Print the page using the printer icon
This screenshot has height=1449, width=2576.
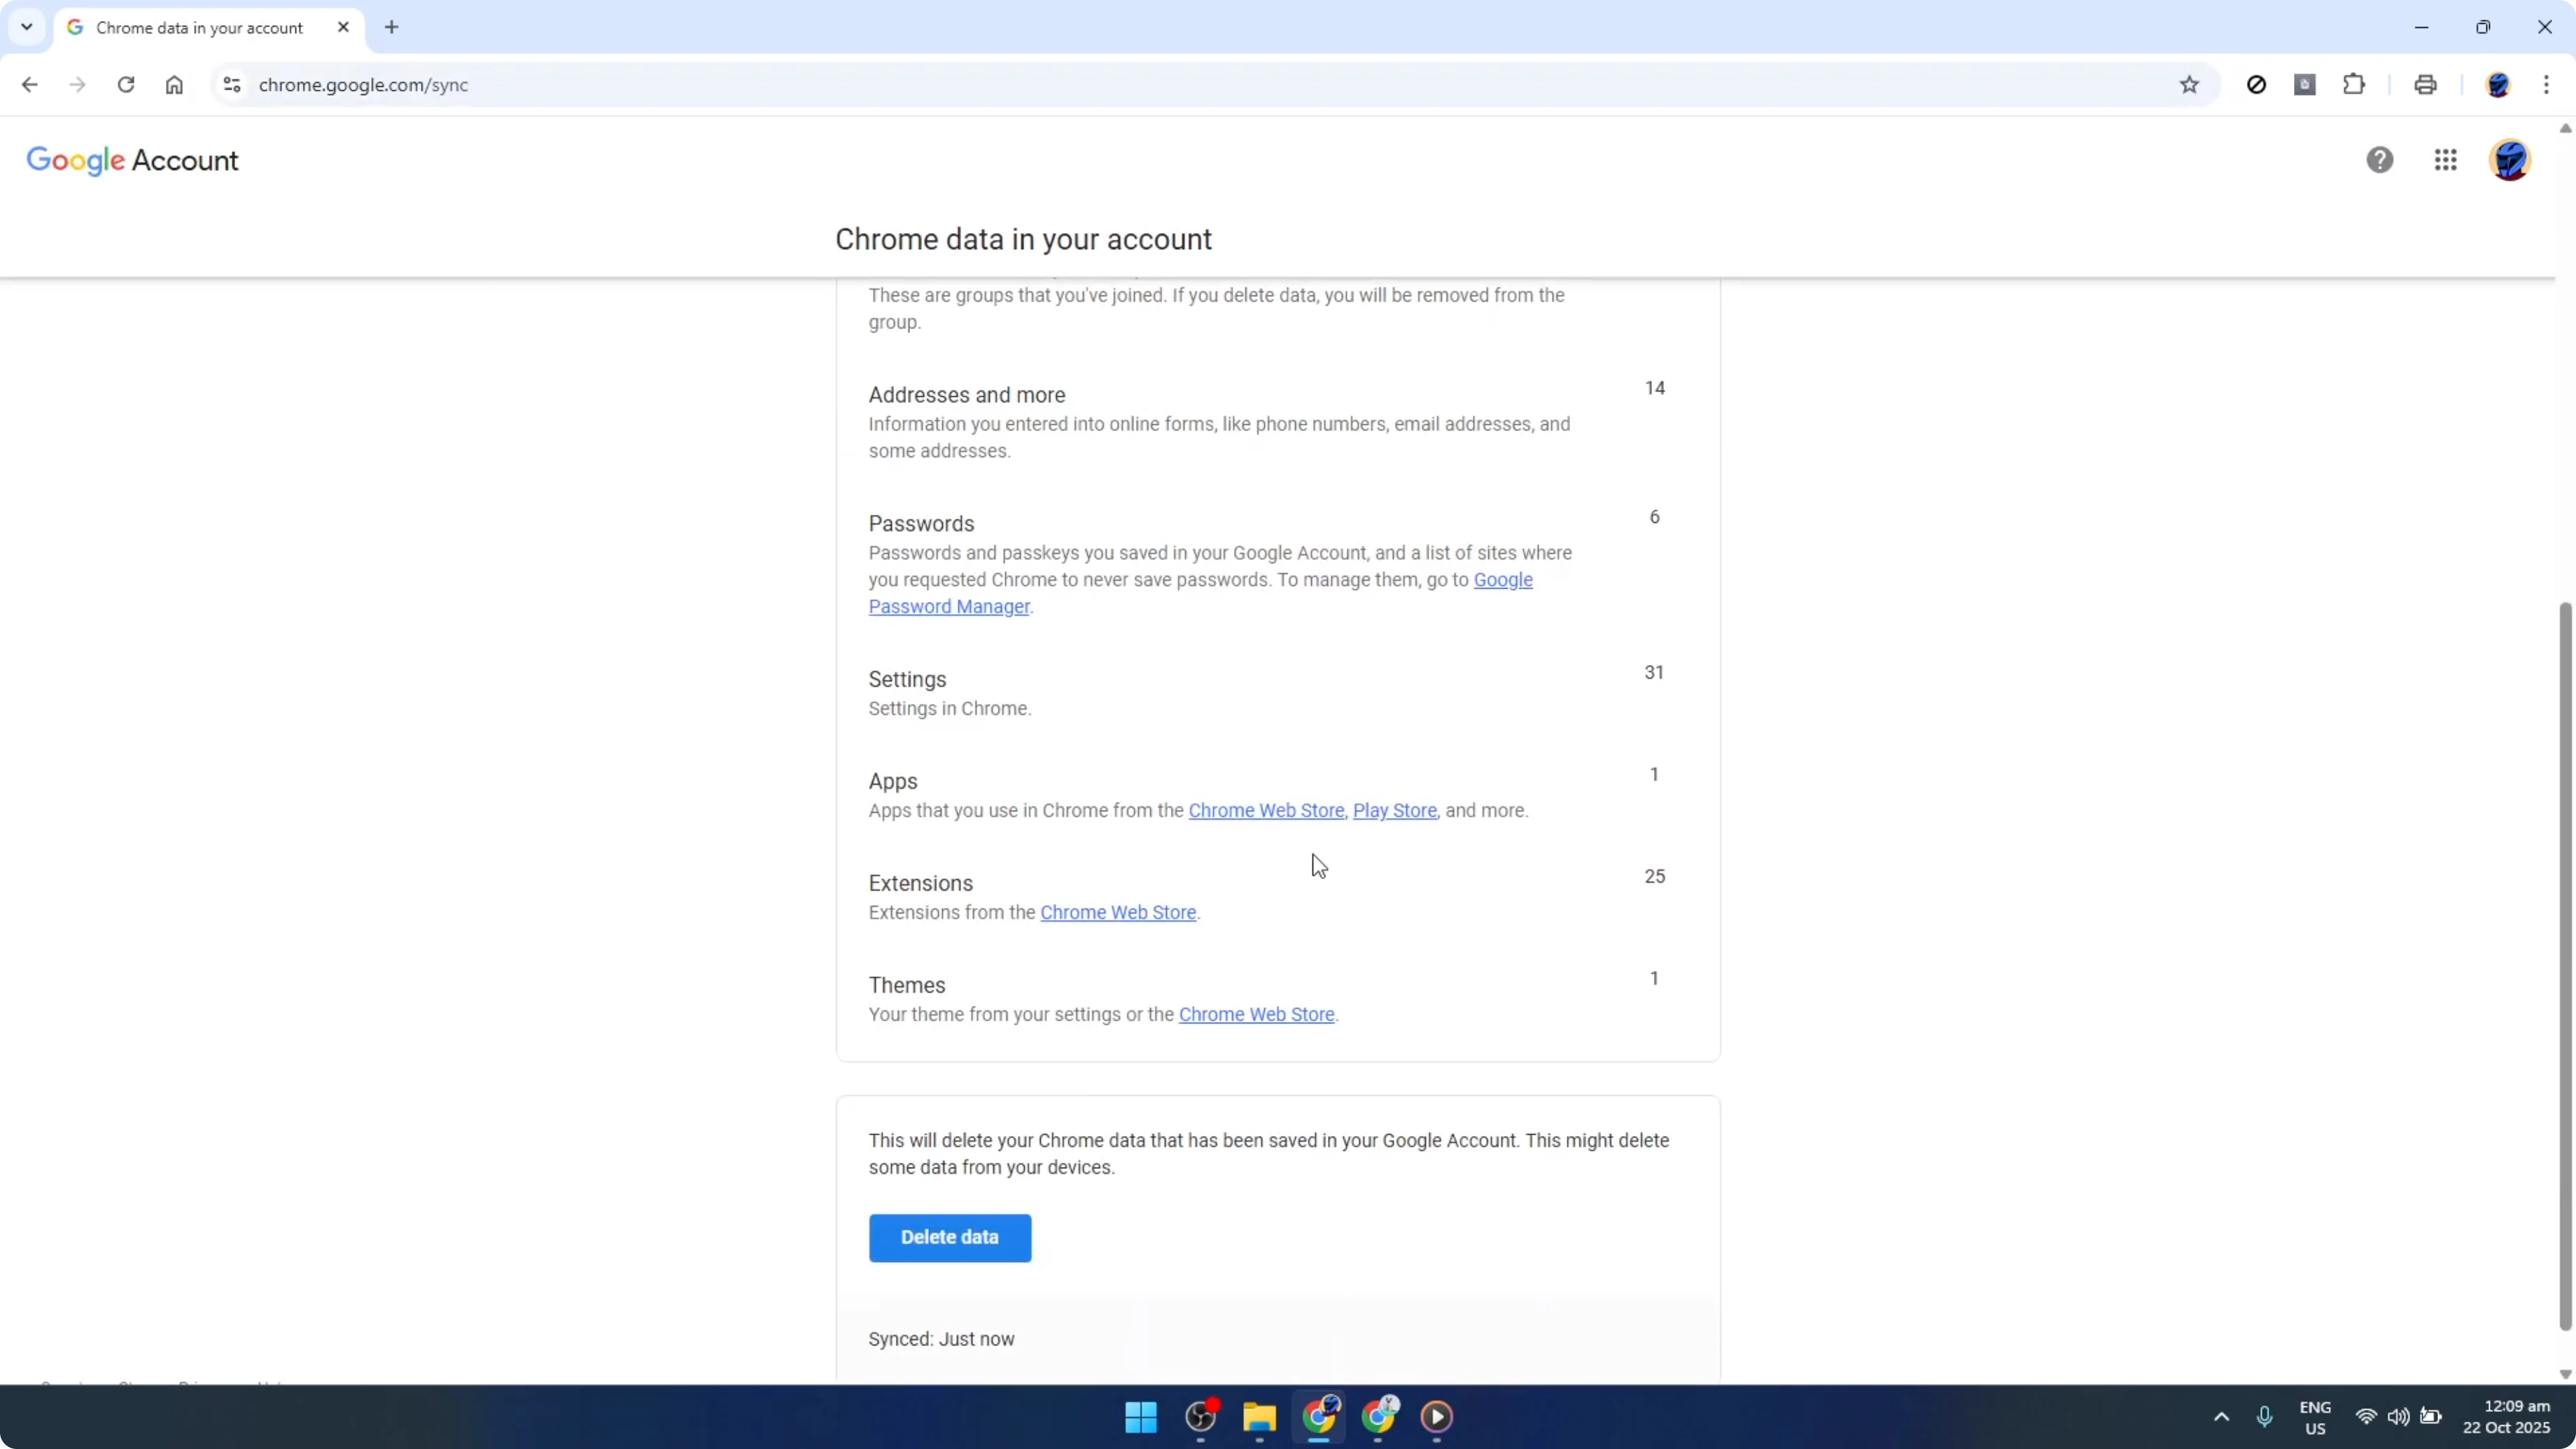(x=2426, y=84)
